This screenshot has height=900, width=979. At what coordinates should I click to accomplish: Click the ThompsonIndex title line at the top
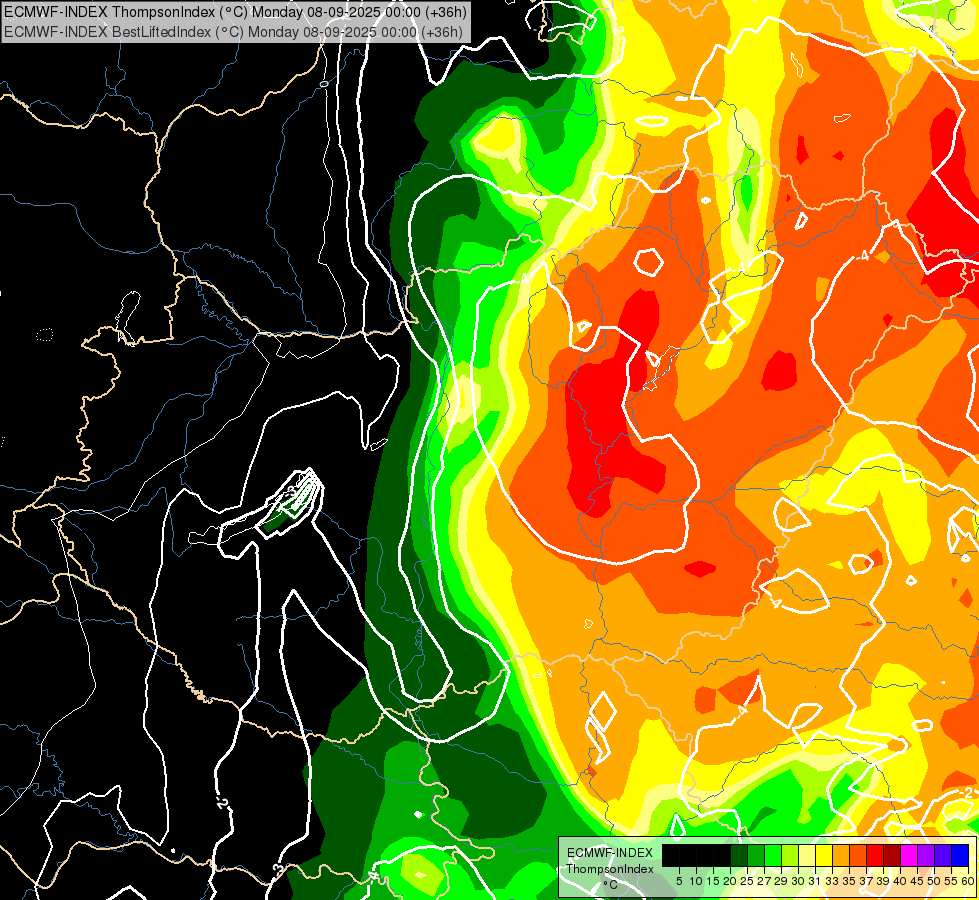(x=235, y=12)
